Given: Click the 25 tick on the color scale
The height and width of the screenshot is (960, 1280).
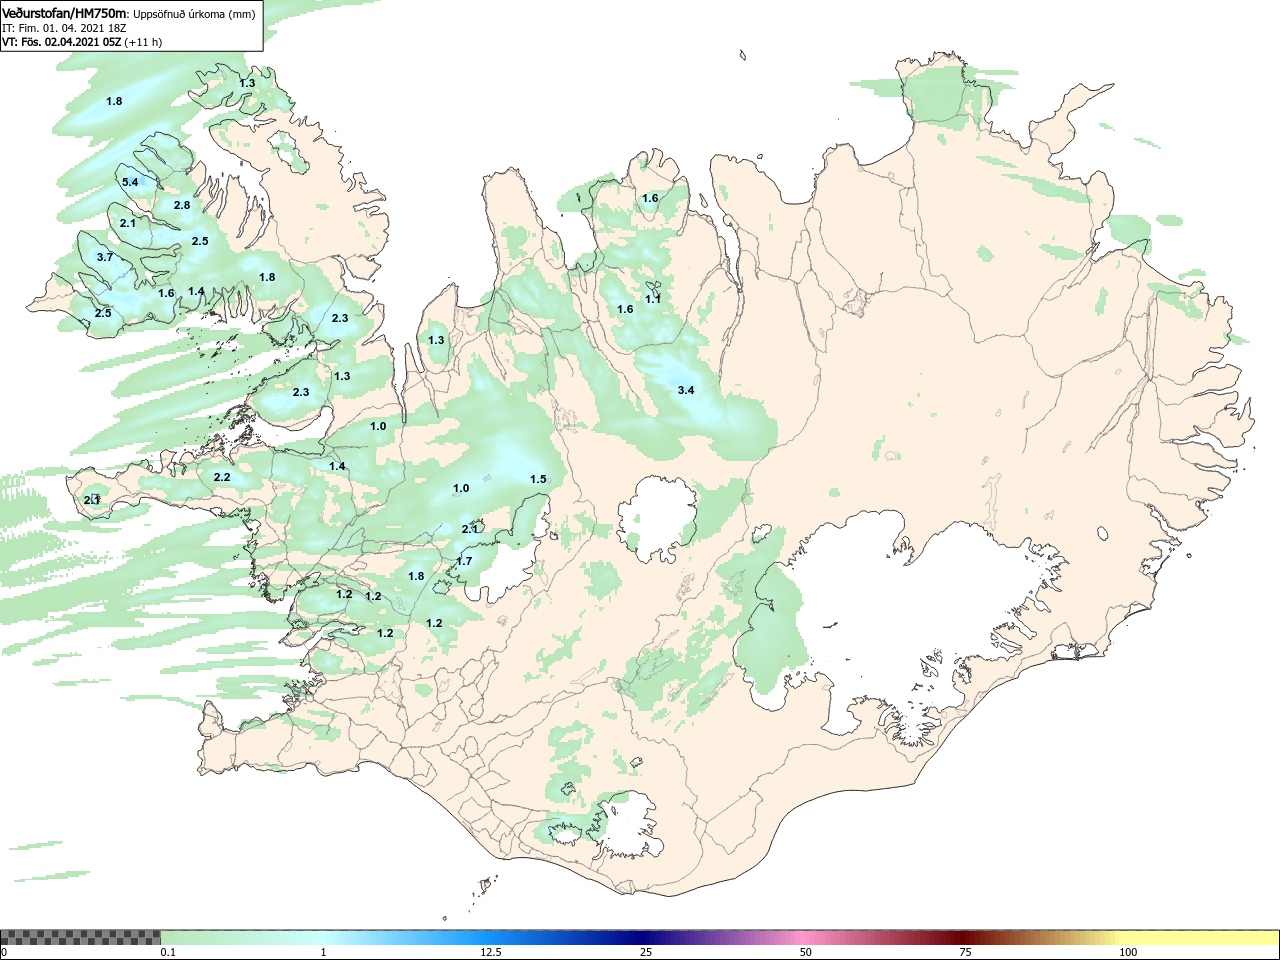Looking at the screenshot, I should point(646,952).
